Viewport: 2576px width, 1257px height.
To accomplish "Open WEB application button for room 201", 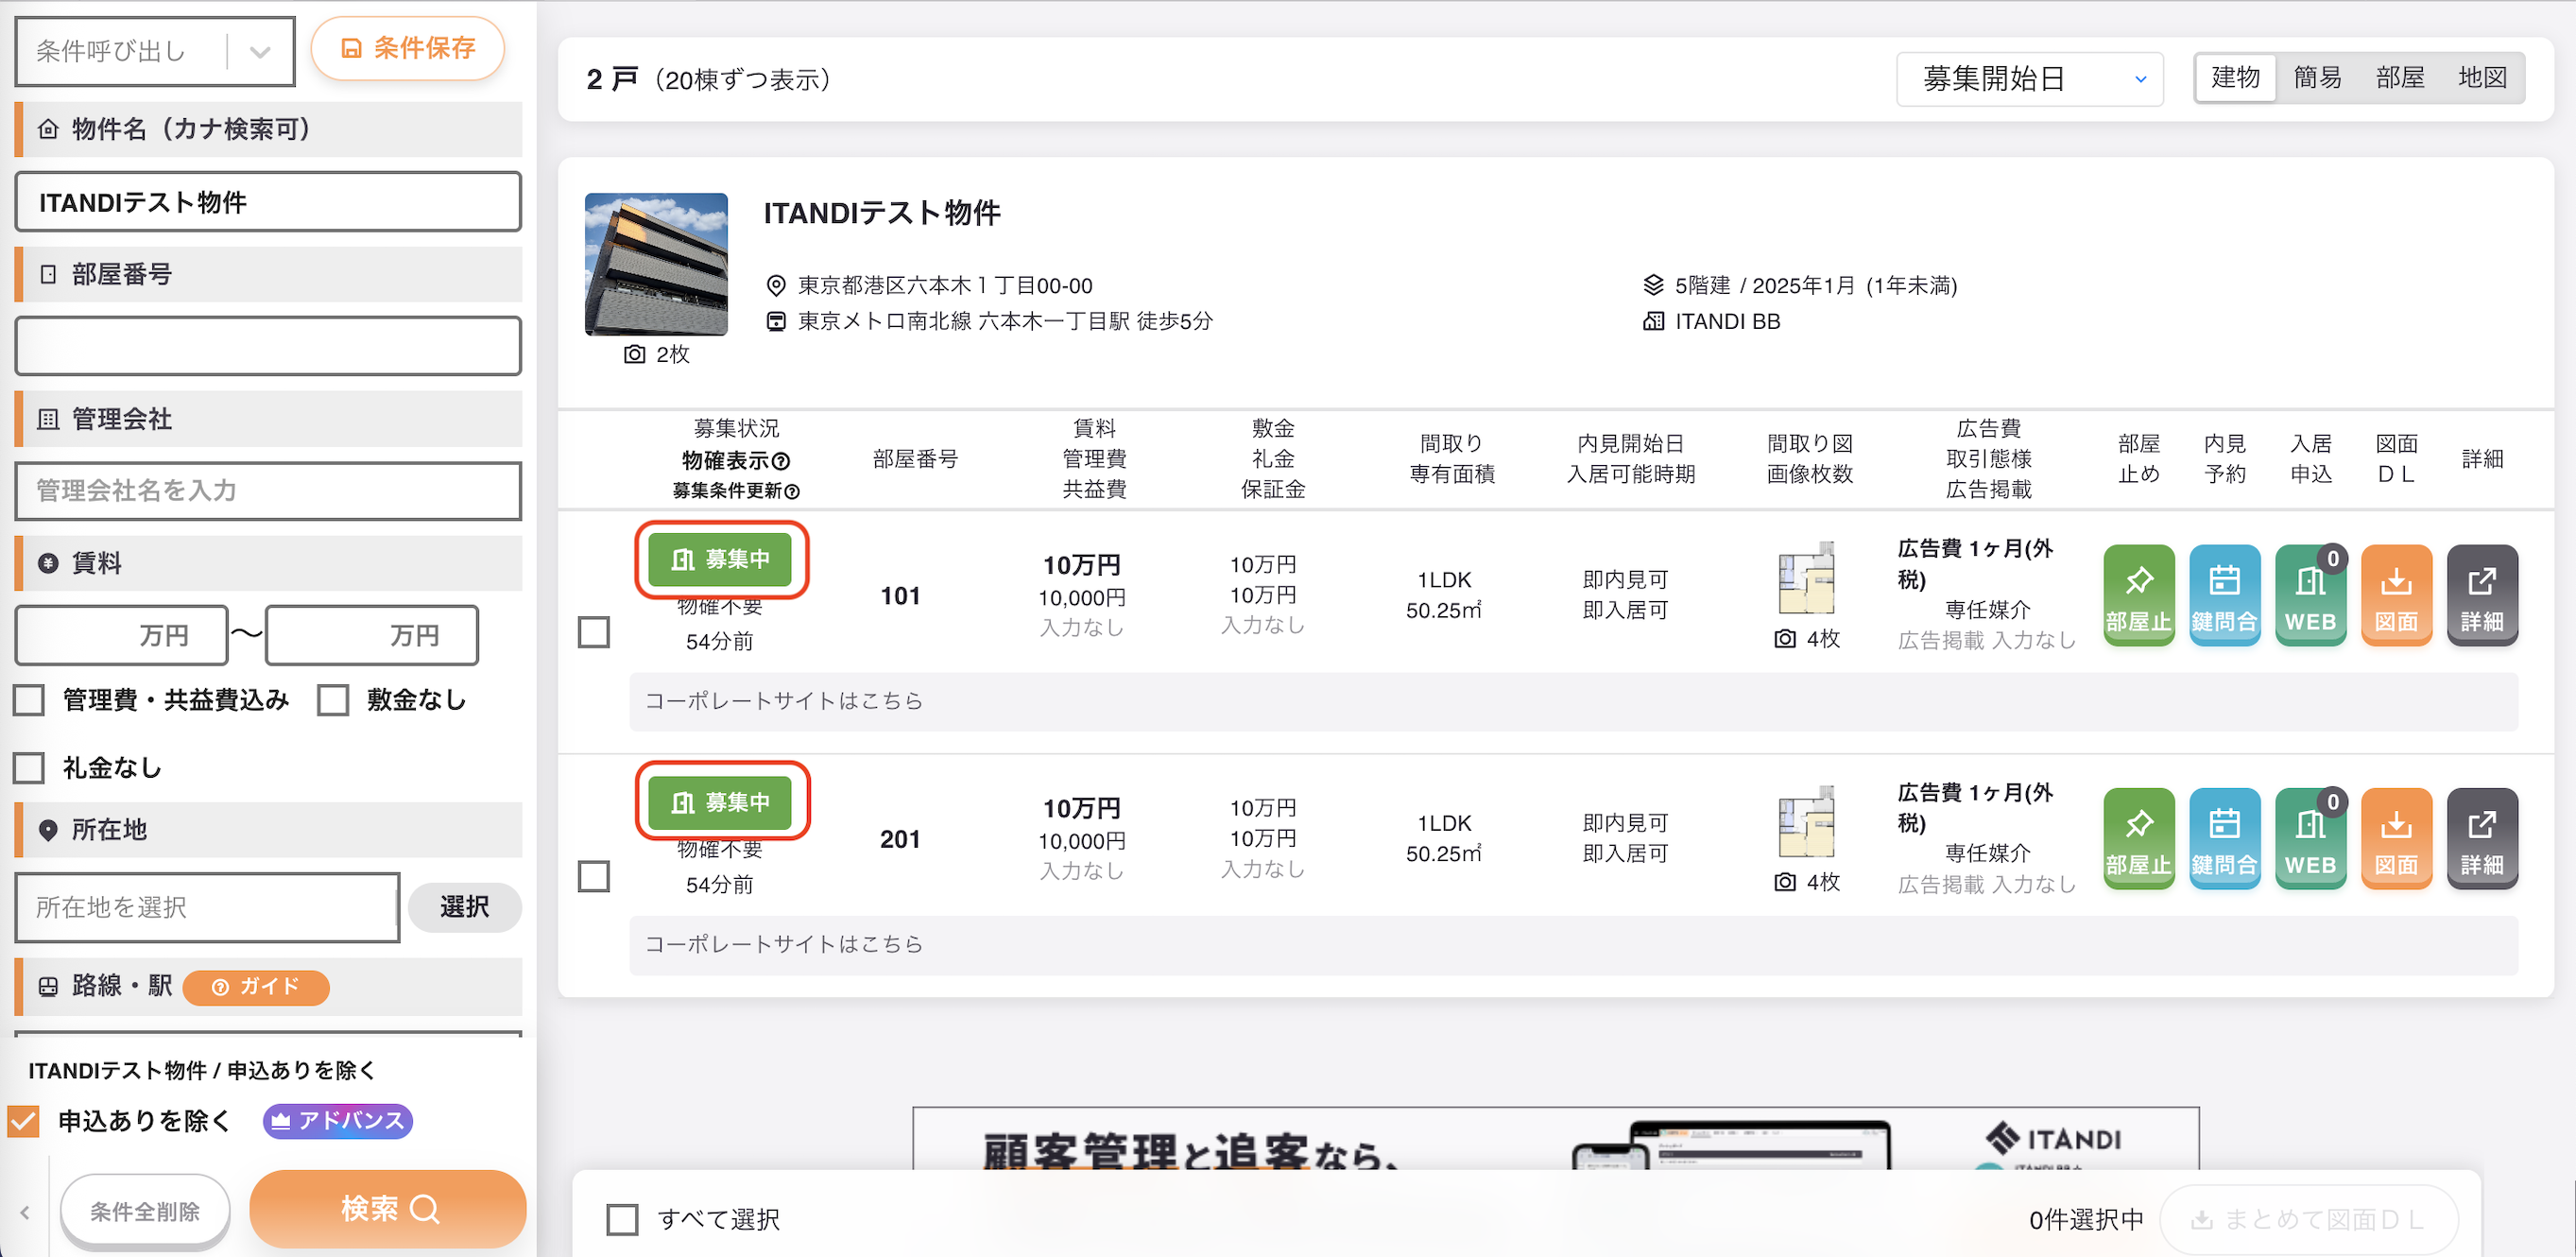I will 2310,838.
